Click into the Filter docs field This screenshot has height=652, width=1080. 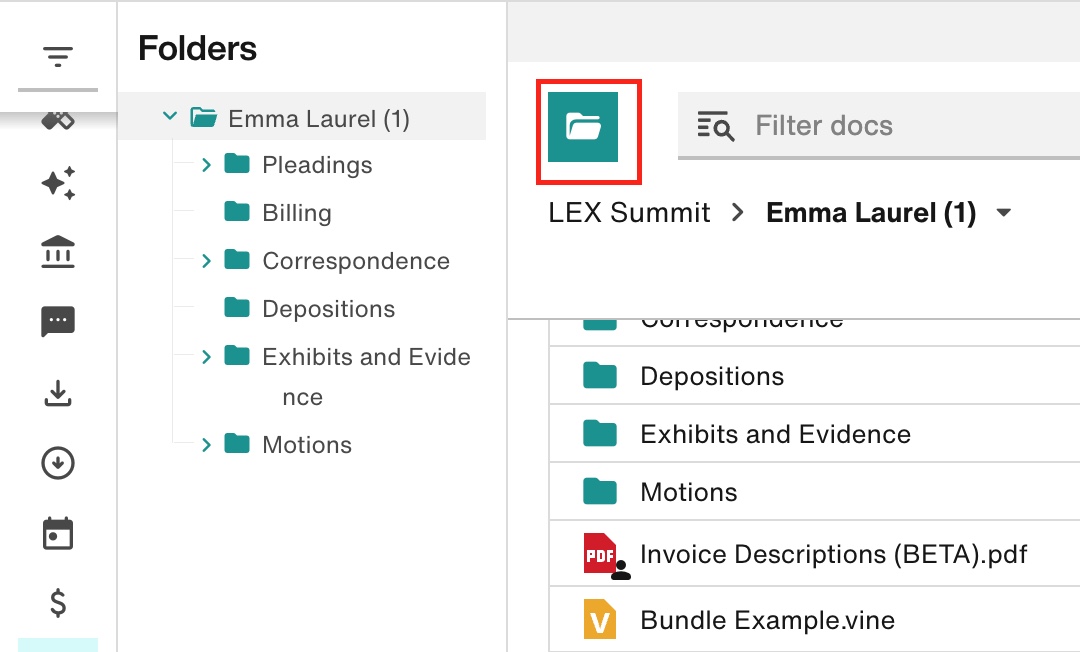point(879,126)
